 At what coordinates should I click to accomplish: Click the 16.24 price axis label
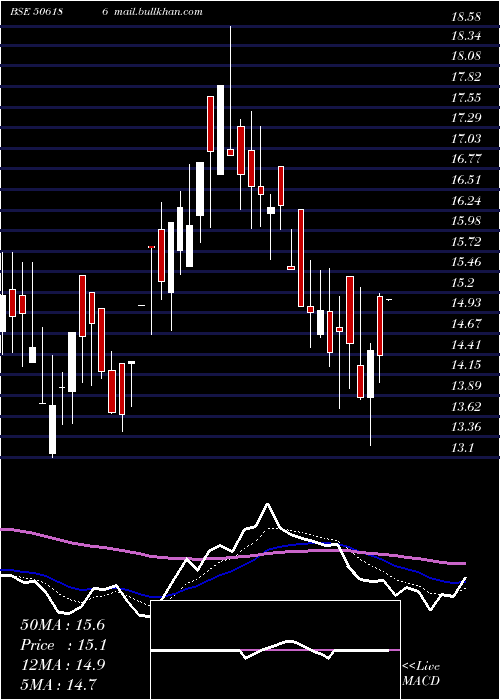(466, 201)
